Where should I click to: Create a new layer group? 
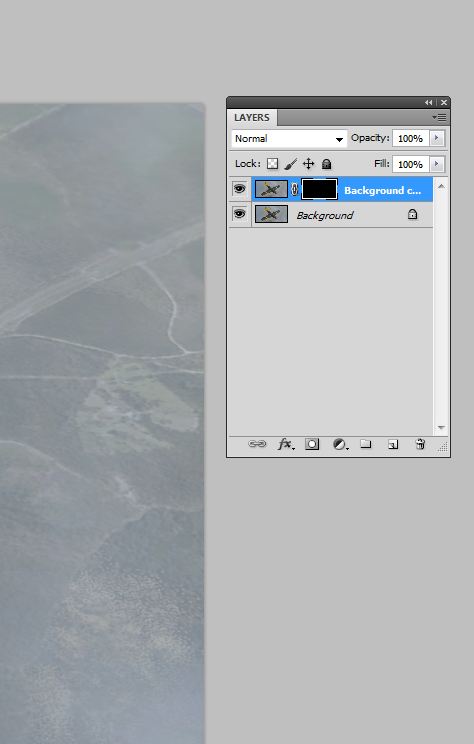pos(365,444)
